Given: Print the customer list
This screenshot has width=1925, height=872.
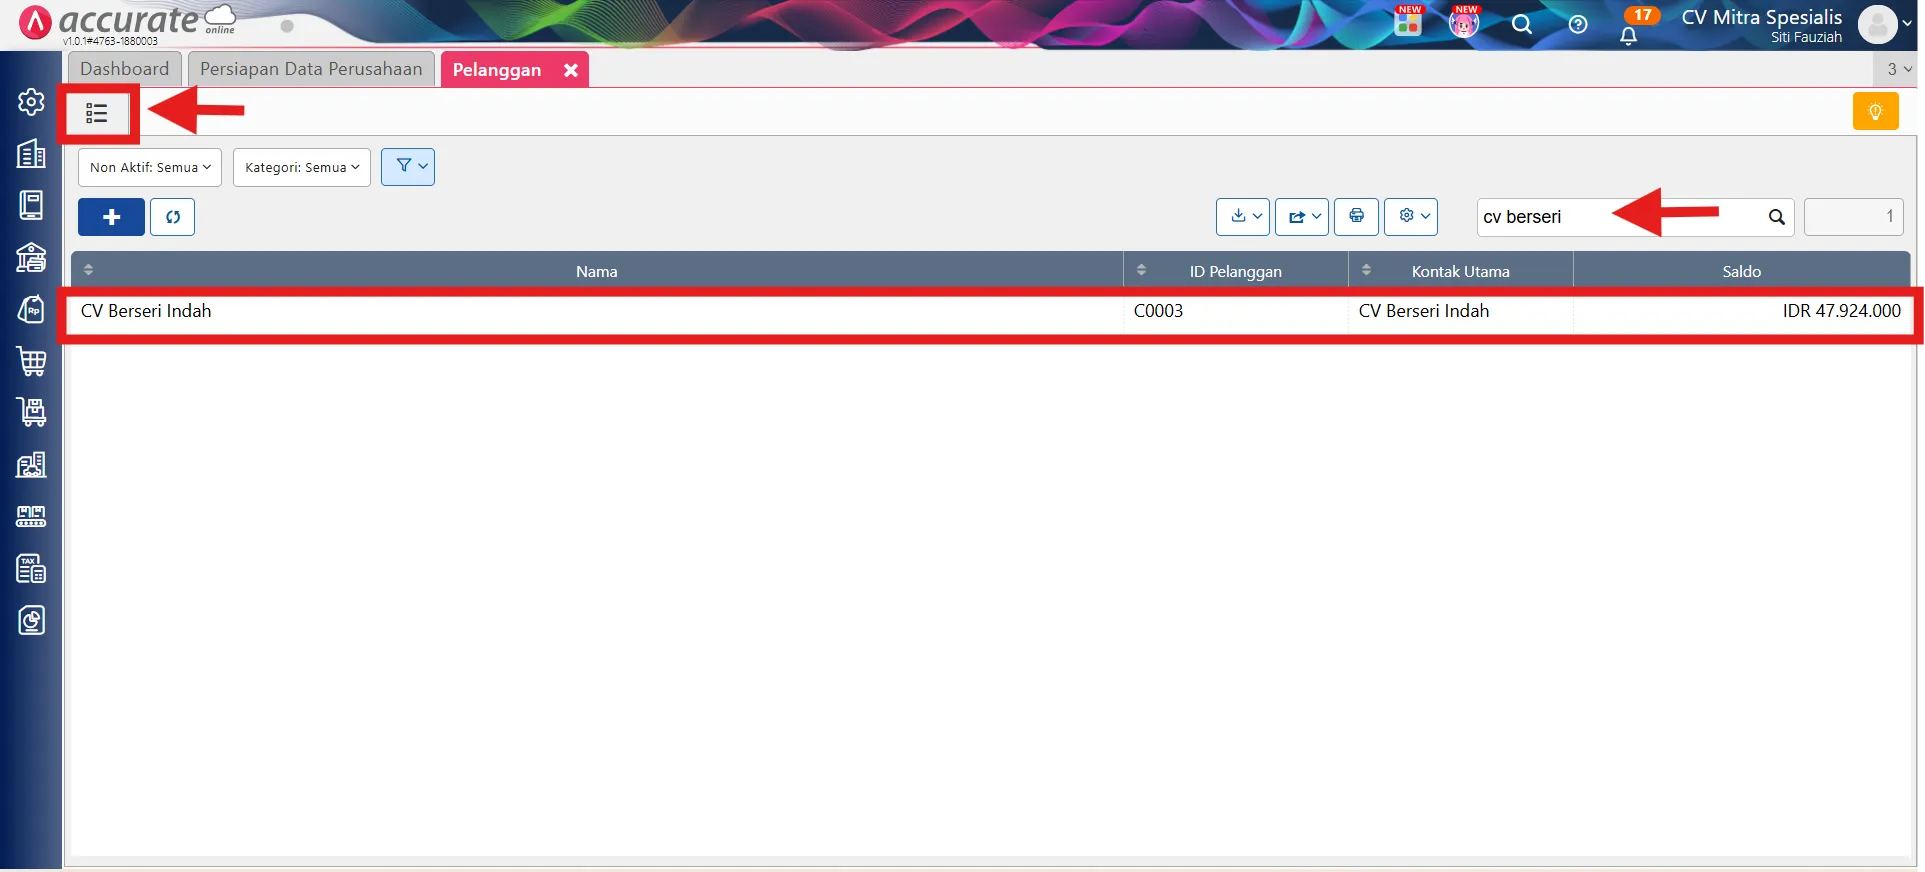Looking at the screenshot, I should coord(1356,217).
